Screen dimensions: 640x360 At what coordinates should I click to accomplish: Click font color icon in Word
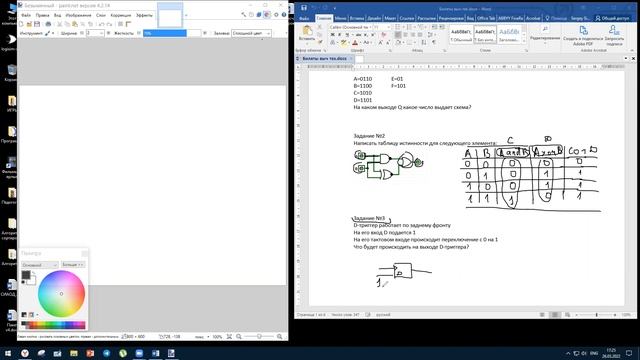click(x=355, y=42)
